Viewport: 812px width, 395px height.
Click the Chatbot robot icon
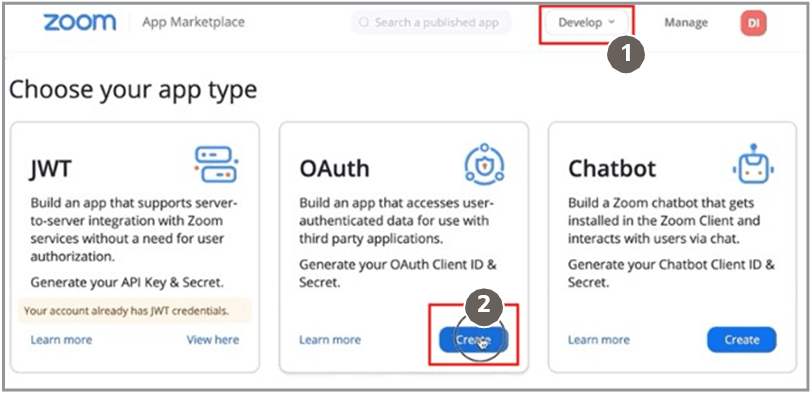(x=753, y=164)
